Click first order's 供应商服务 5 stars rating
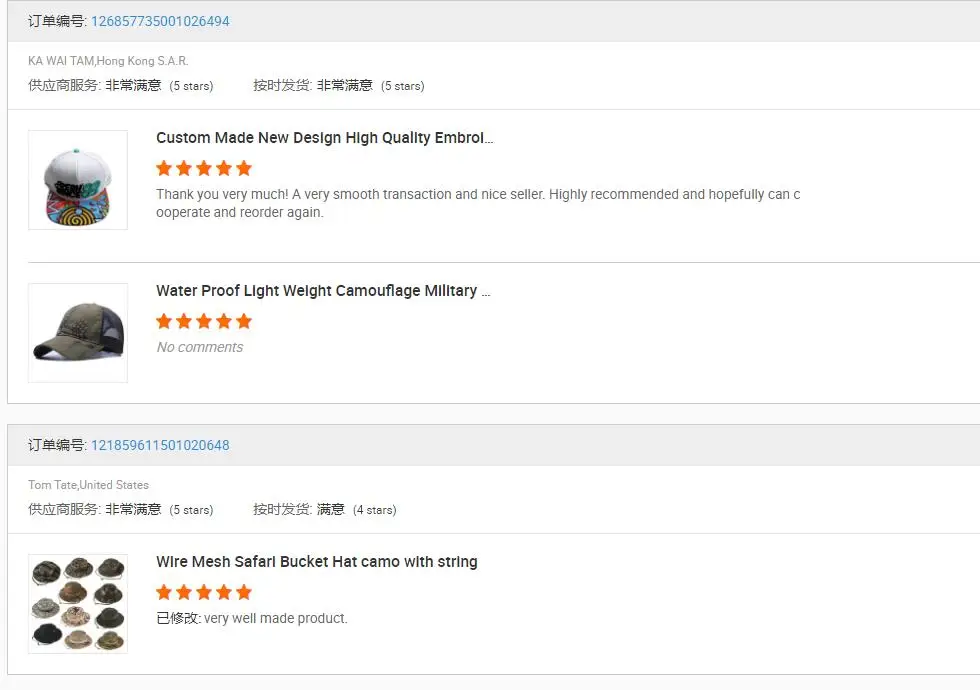This screenshot has height=690, width=980. 160,86
